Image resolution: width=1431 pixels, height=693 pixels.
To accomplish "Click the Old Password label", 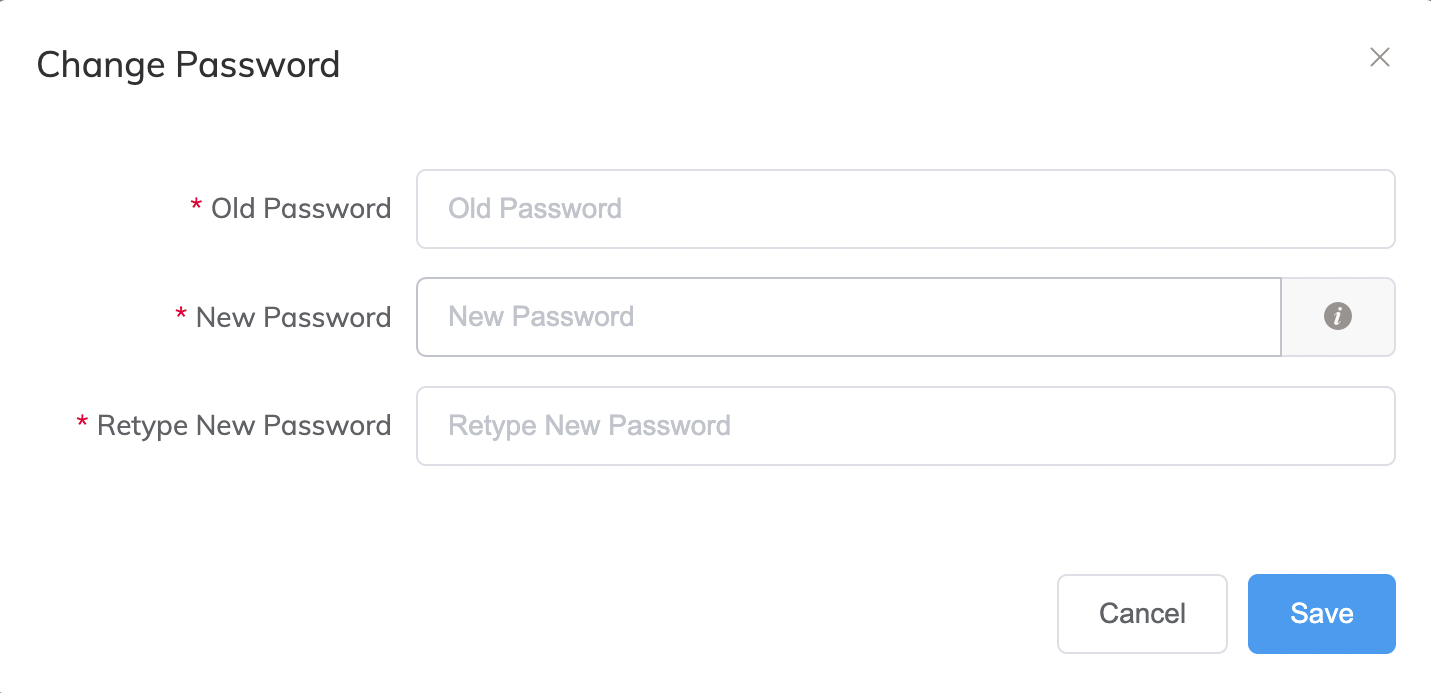I will [x=301, y=208].
